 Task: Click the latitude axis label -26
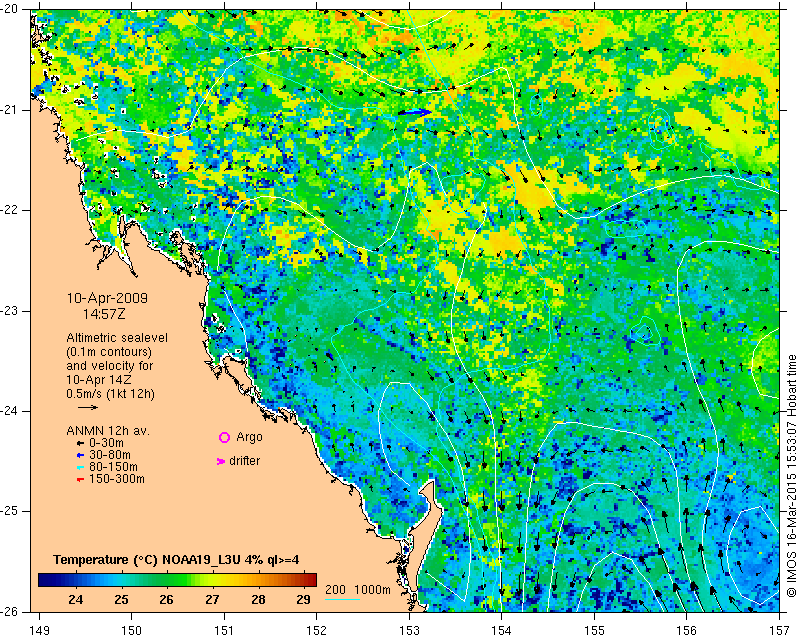pyautogui.click(x=9, y=612)
